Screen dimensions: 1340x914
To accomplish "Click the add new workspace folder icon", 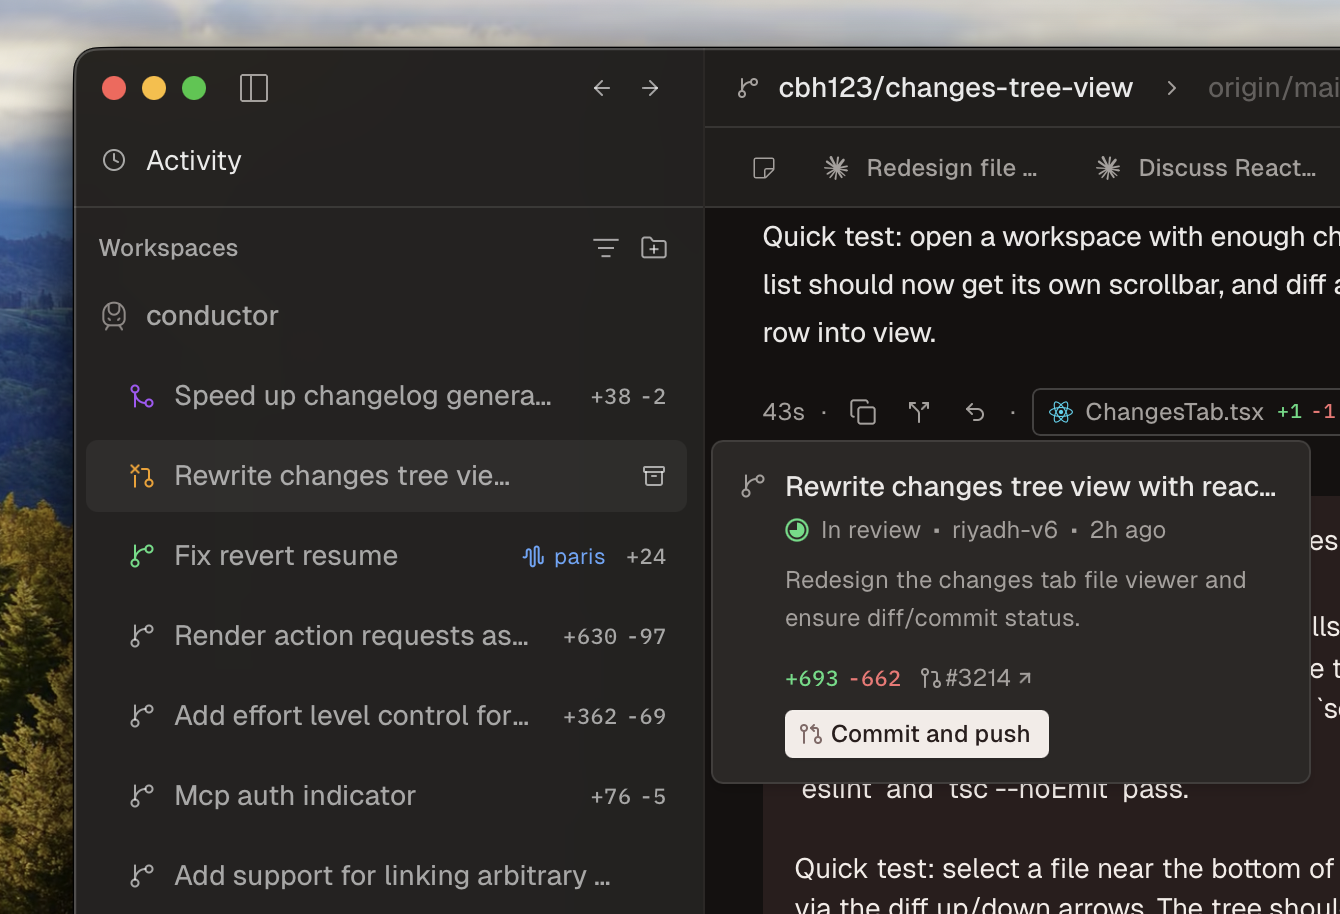I will [654, 247].
